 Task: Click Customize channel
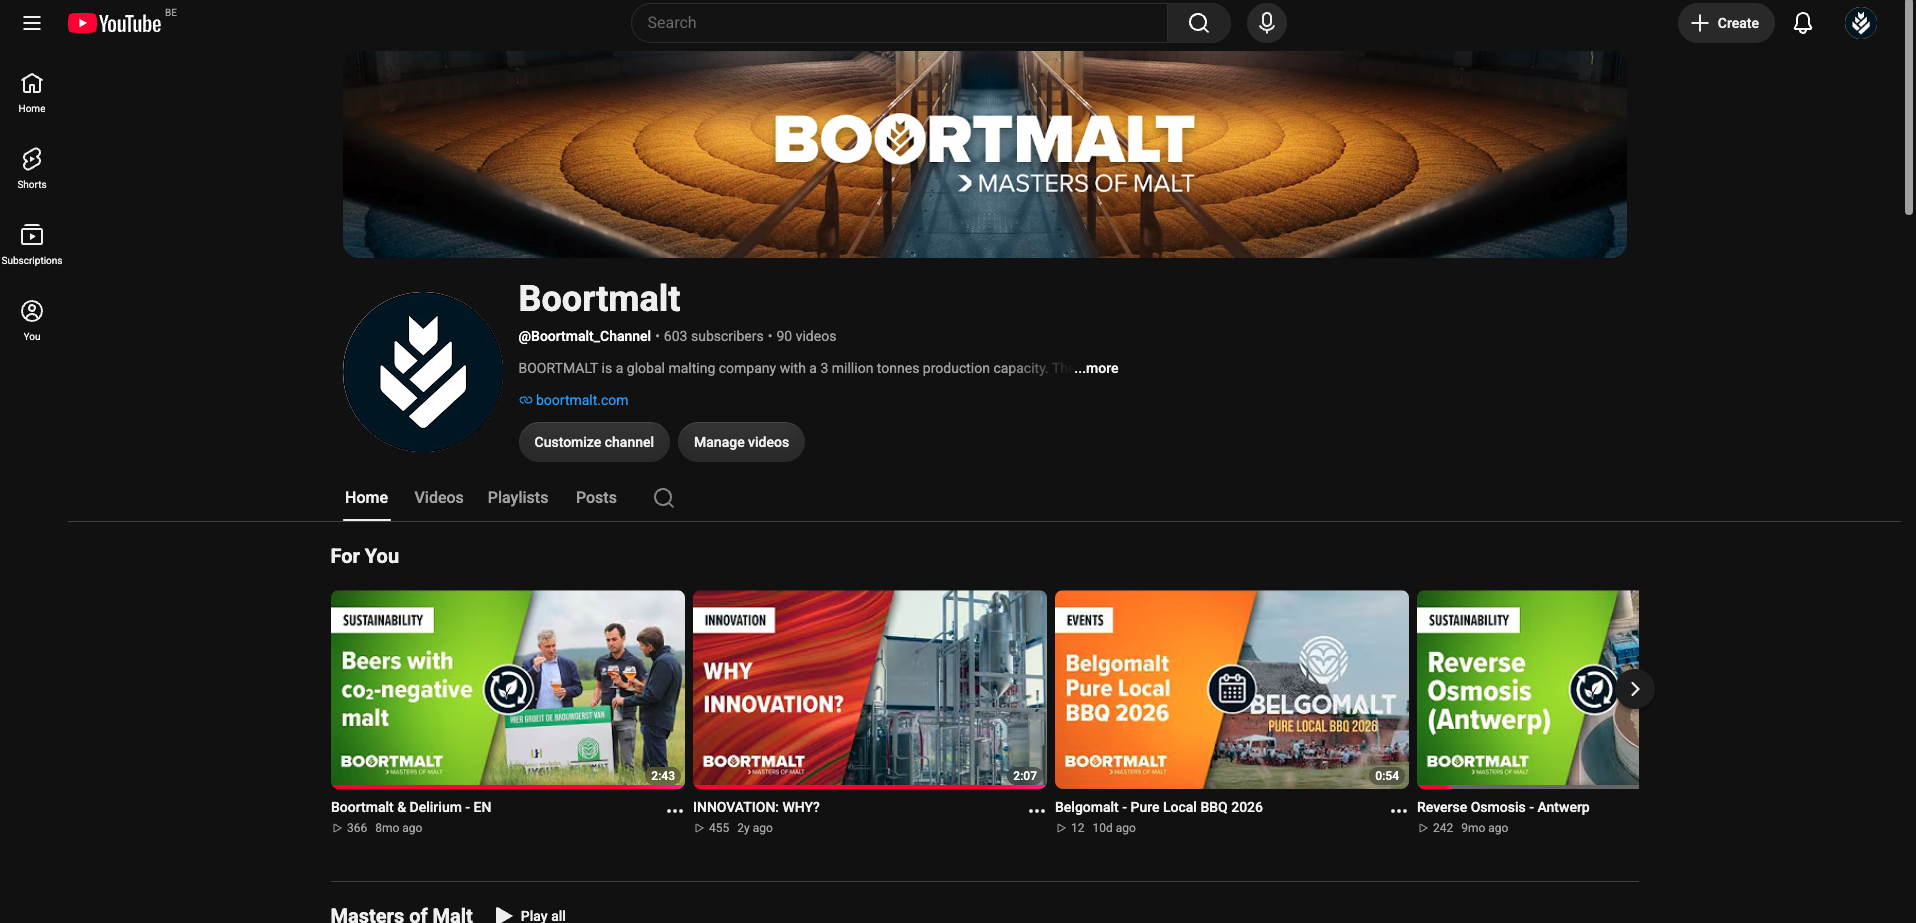pos(594,442)
